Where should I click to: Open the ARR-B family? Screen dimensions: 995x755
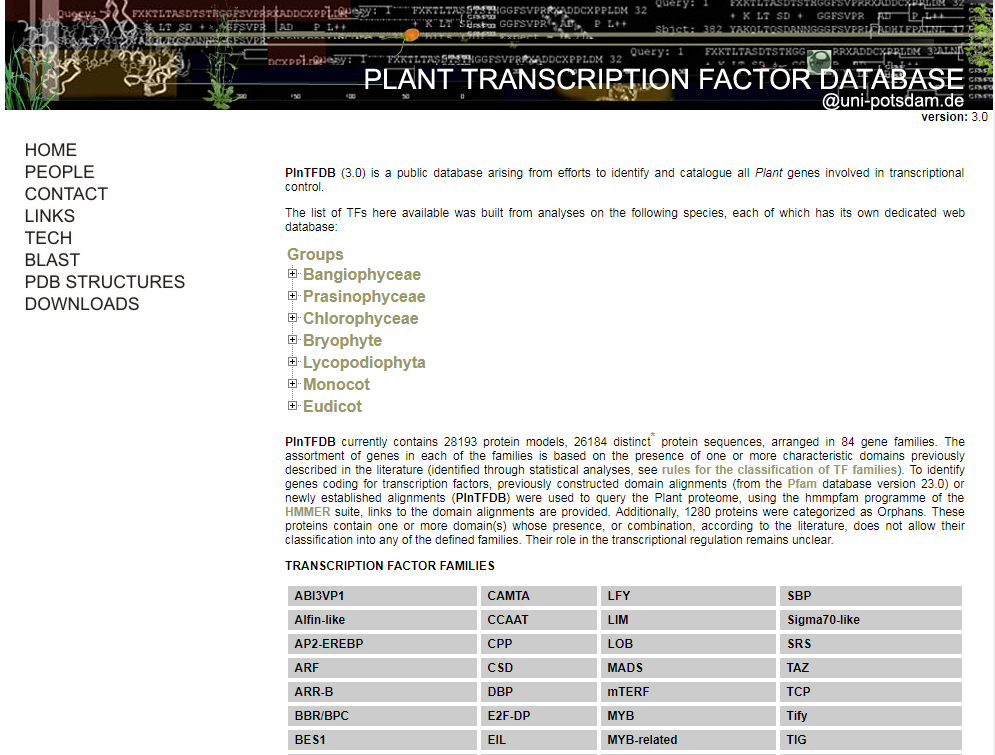click(382, 692)
